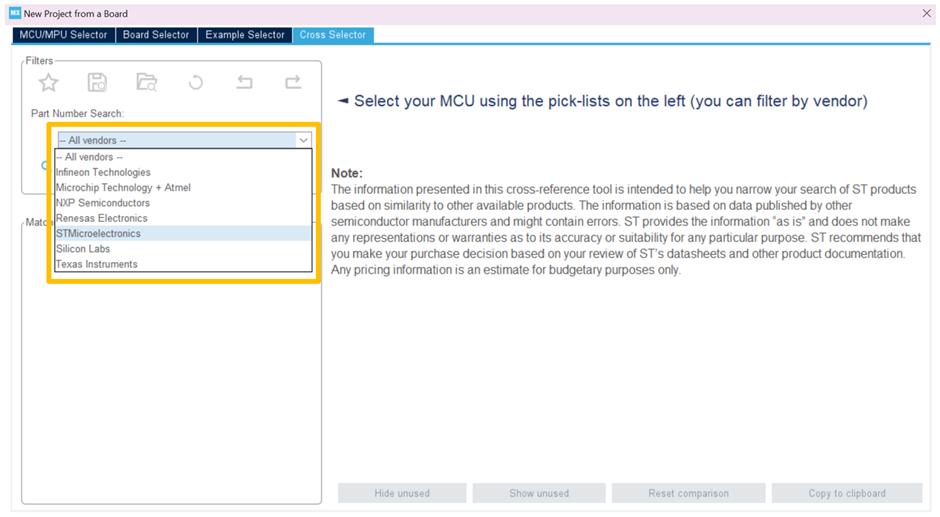This screenshot has width=940, height=517.
Task: Reset all filters with the circular arrow icon
Action: tap(196, 83)
